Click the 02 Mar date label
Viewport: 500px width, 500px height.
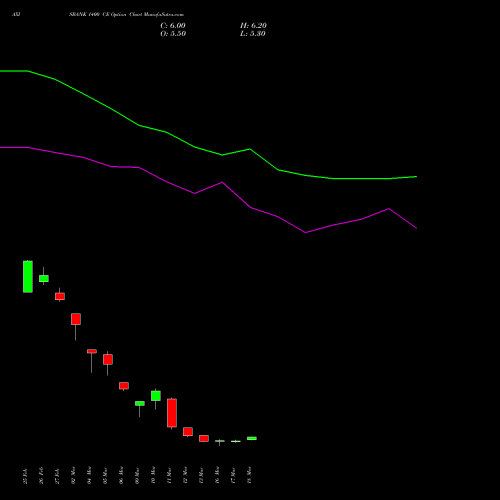pyautogui.click(x=74, y=476)
